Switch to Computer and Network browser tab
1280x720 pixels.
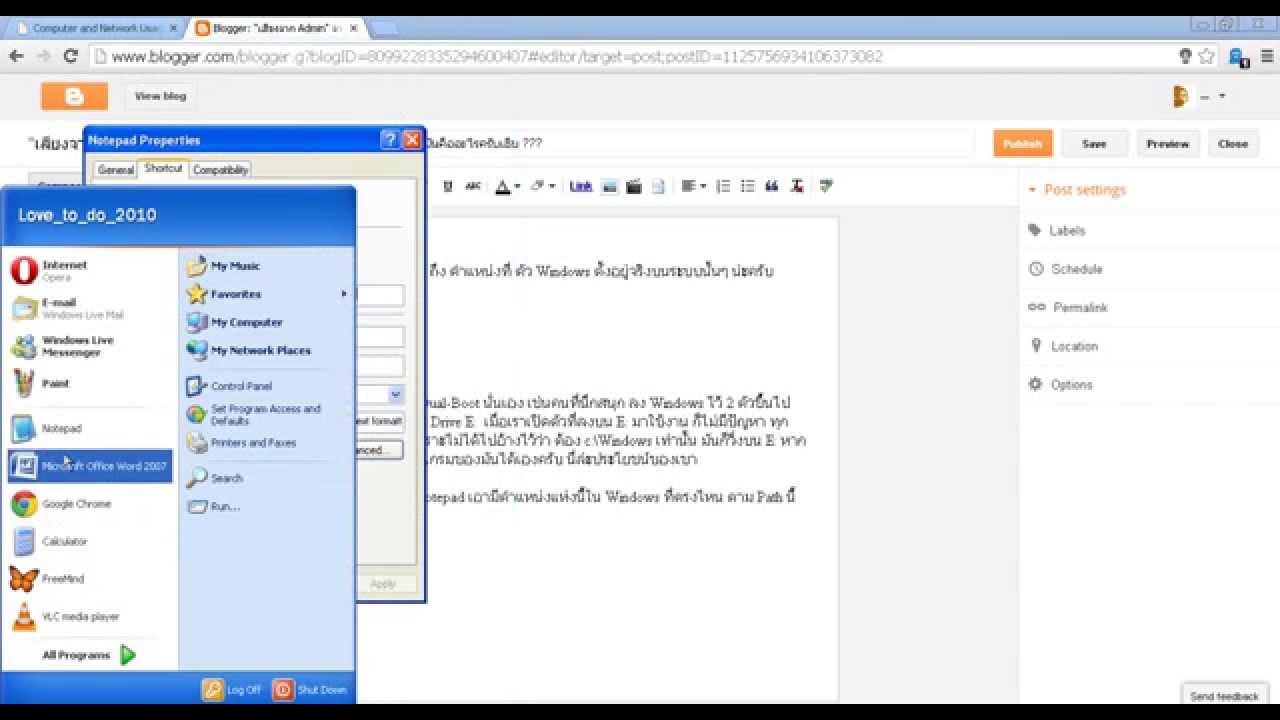tap(97, 28)
